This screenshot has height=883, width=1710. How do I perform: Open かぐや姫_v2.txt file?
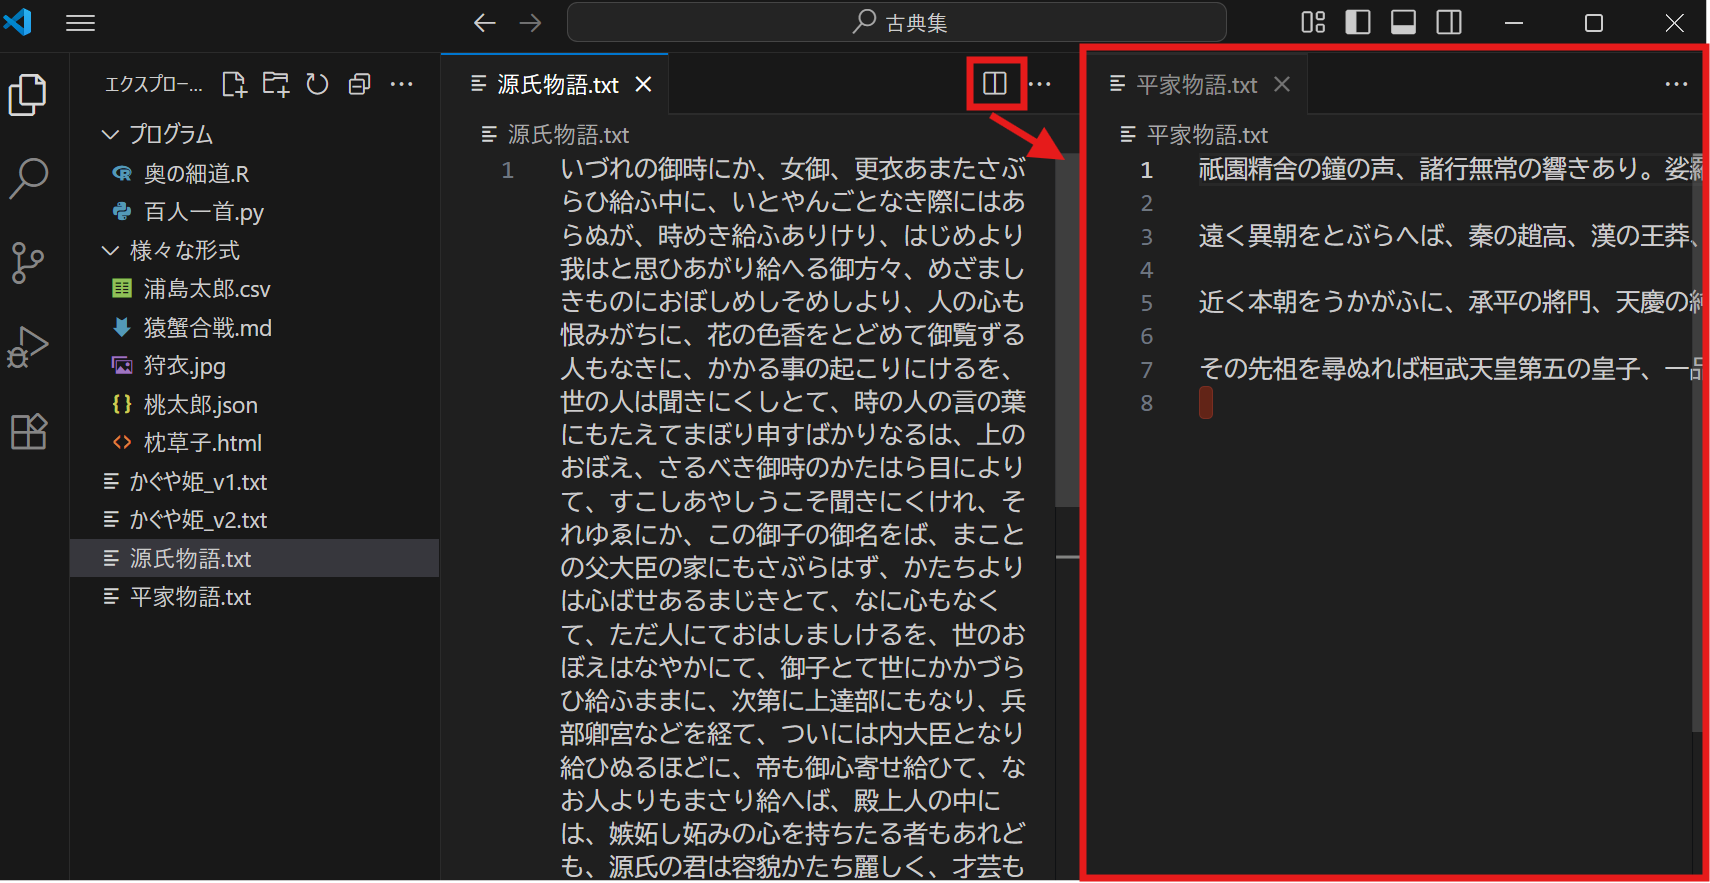[x=255, y=520]
